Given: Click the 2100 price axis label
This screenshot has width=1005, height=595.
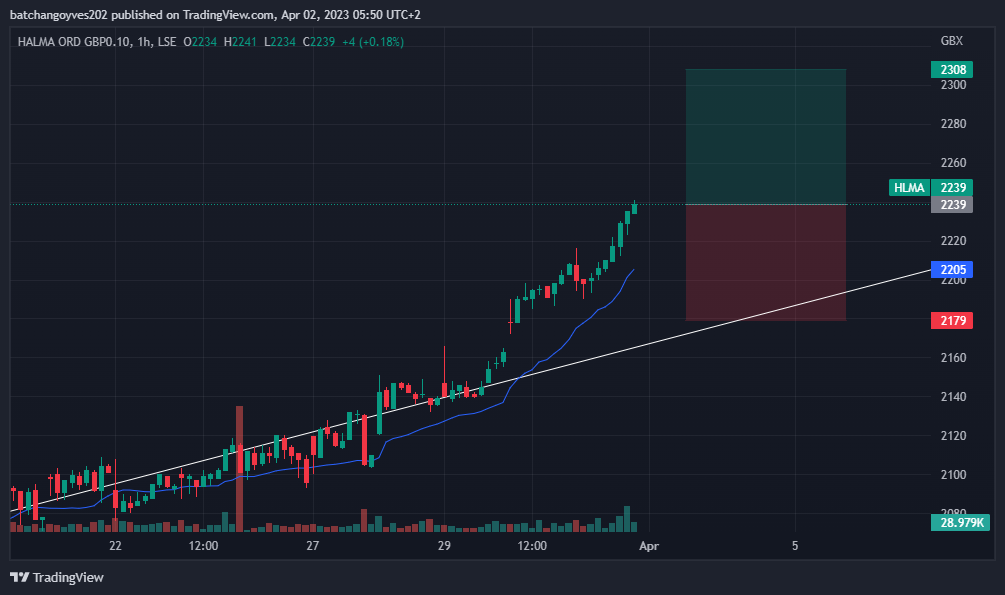Looking at the screenshot, I should point(953,474).
